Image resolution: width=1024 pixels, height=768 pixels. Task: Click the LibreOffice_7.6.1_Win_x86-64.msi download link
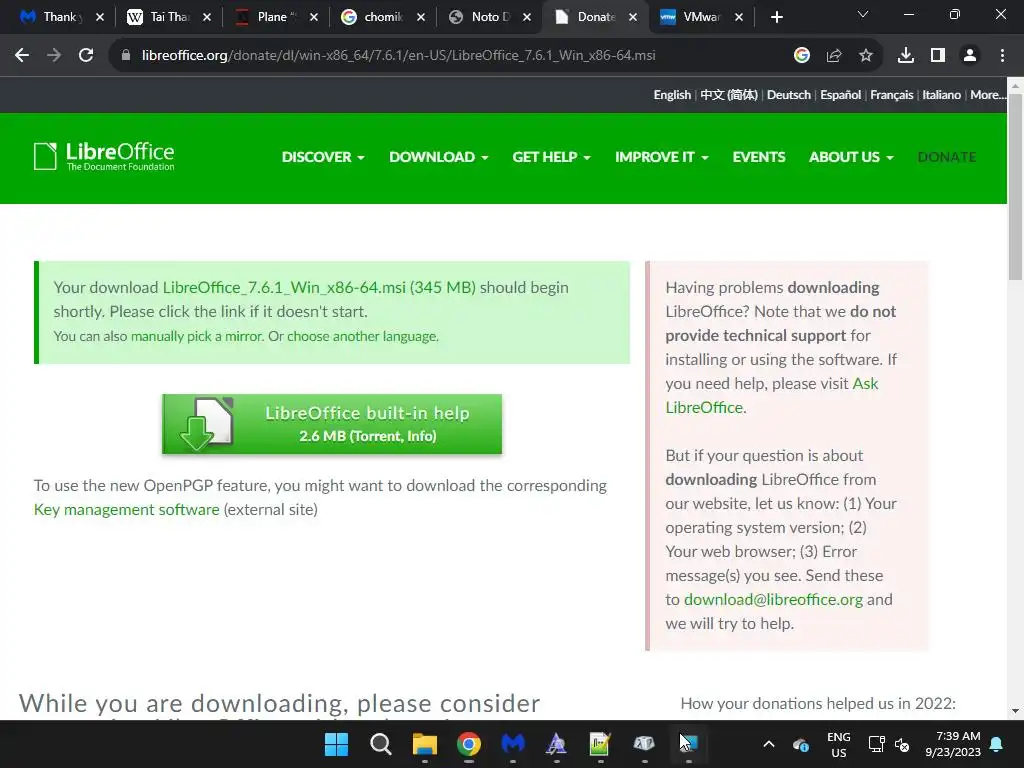click(319, 287)
